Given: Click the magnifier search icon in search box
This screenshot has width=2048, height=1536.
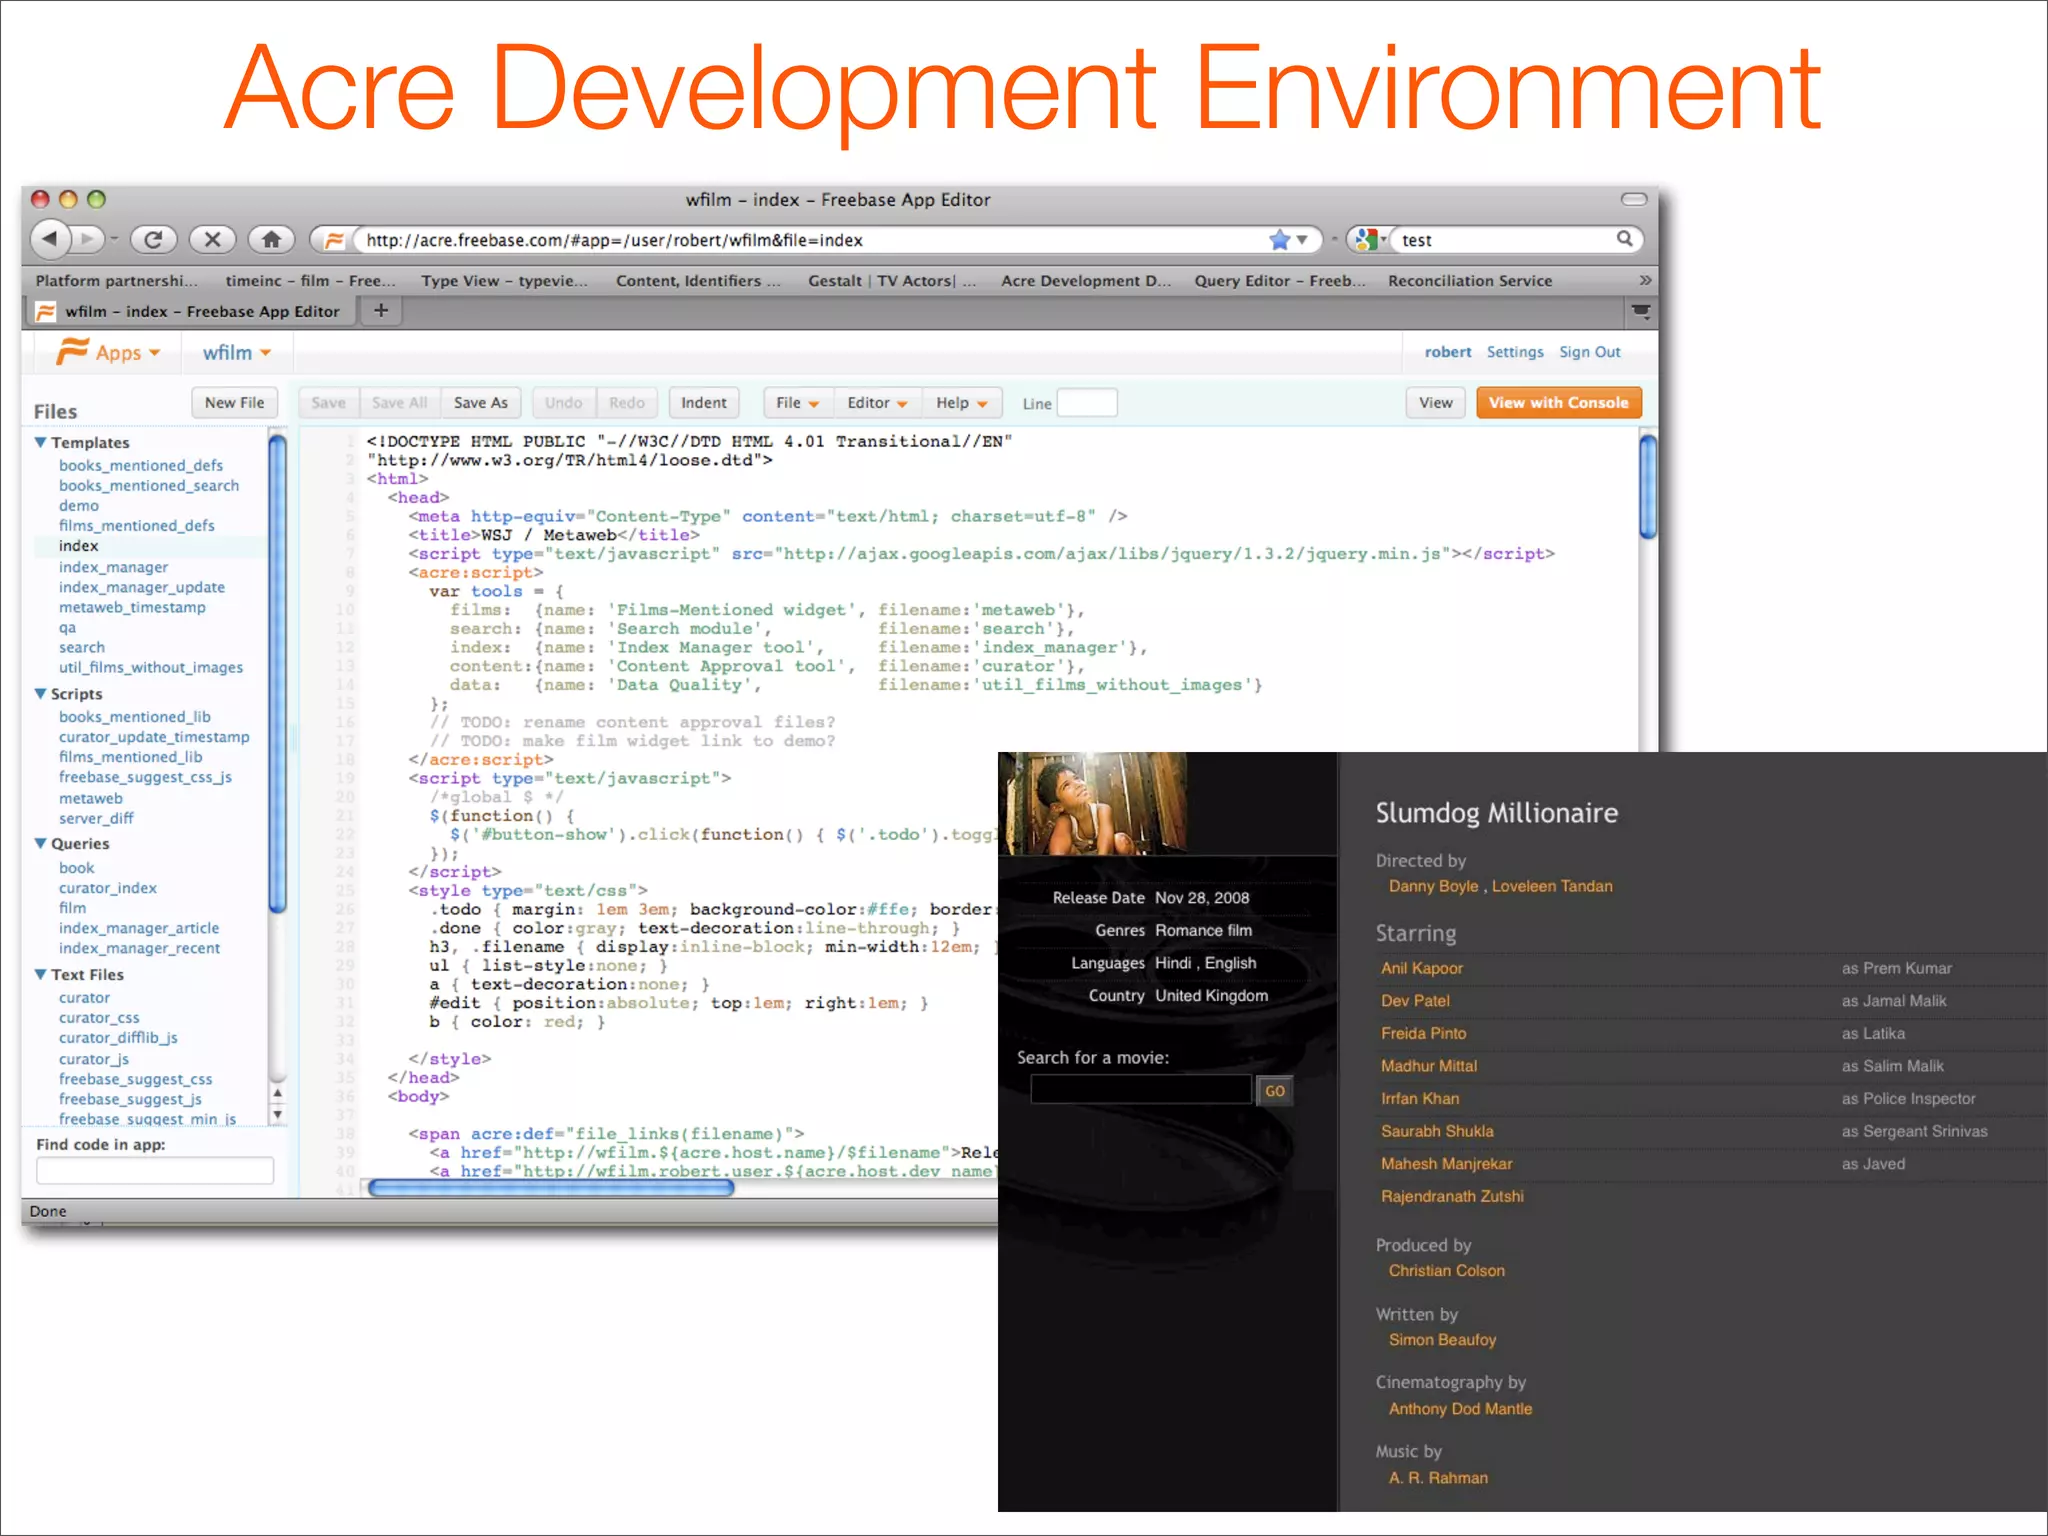Looking at the screenshot, I should click(1625, 239).
